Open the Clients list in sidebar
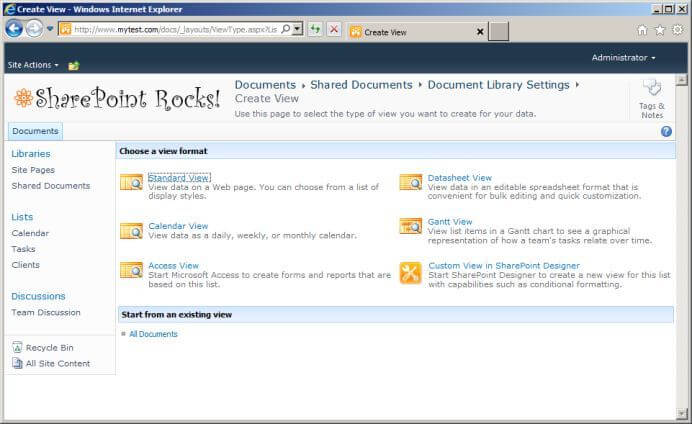692x424 pixels. click(26, 265)
